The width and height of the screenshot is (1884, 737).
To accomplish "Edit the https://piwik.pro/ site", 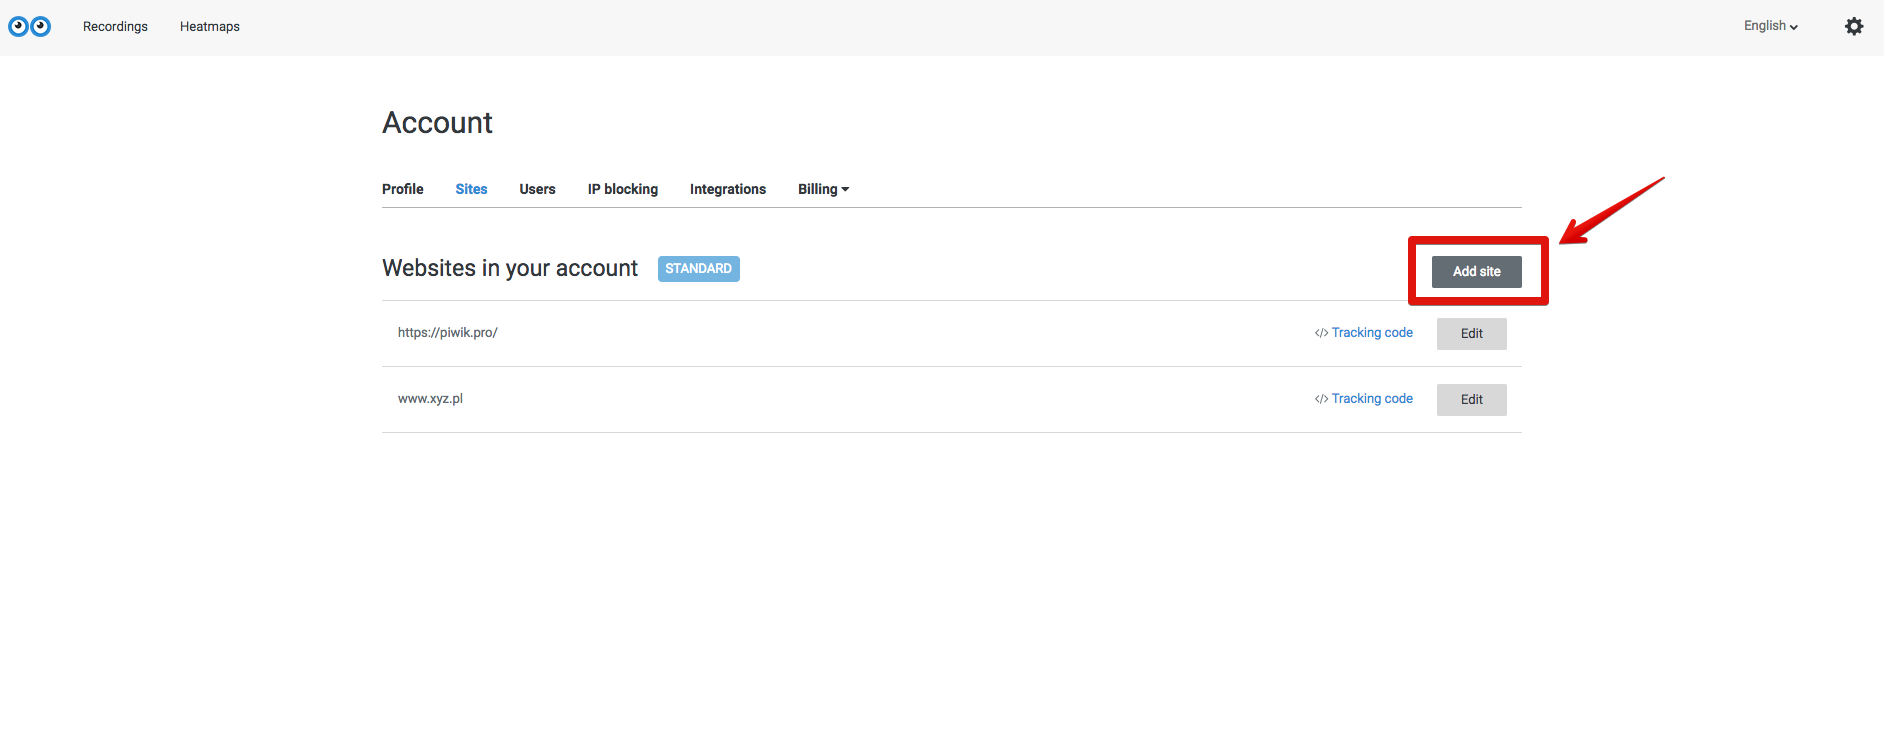I will [1472, 334].
